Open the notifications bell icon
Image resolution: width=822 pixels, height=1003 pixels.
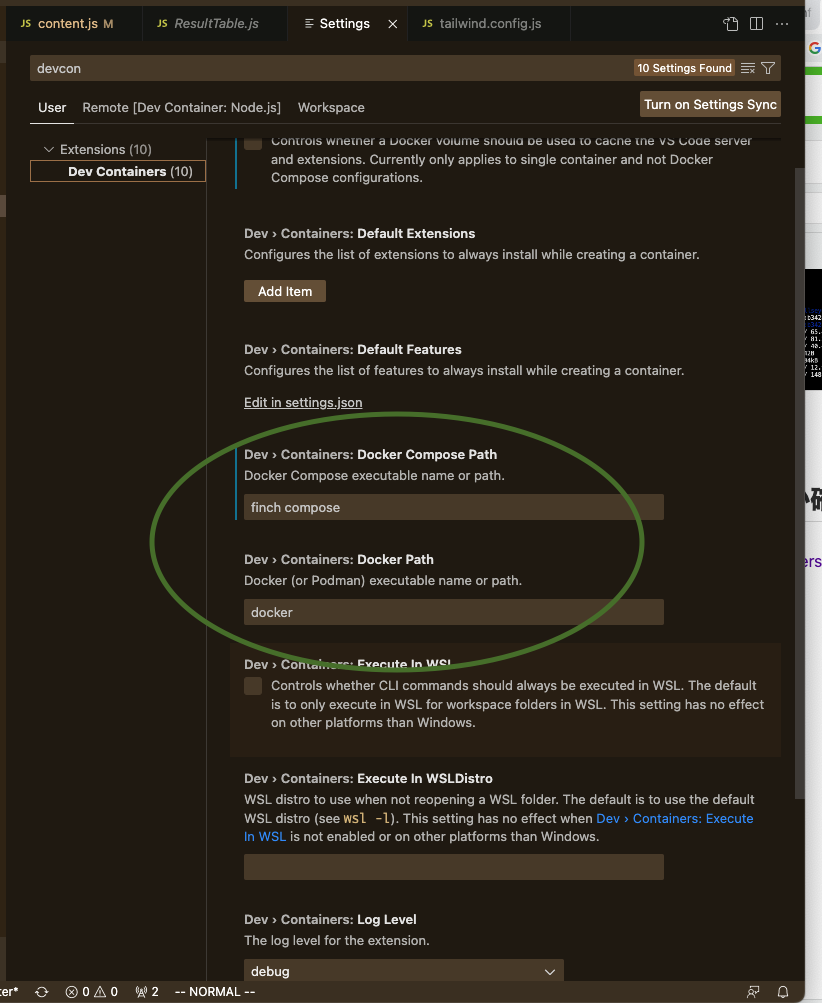[782, 991]
